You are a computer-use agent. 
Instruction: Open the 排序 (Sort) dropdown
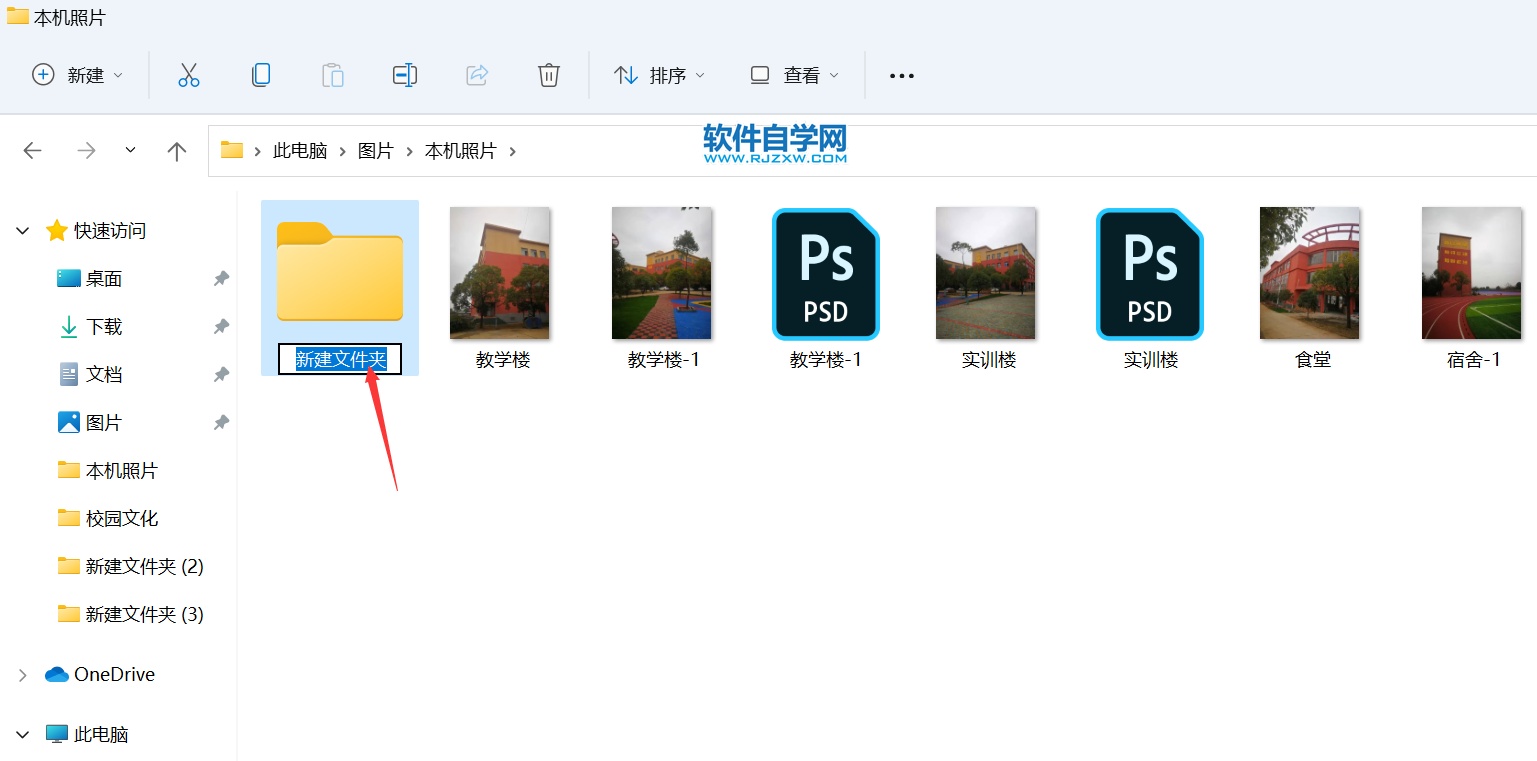click(x=659, y=75)
